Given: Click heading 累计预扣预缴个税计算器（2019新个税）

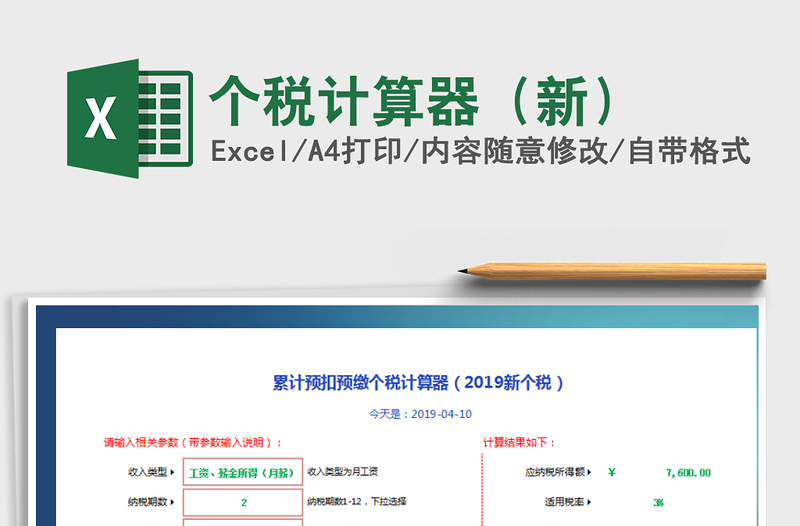Looking at the screenshot, I should coord(418,383).
